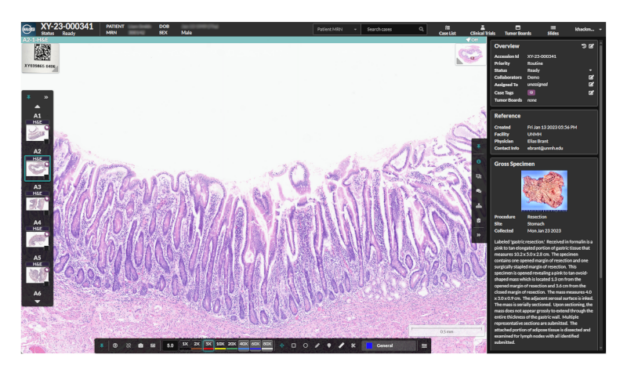
Task: Click the Search cases input field
Action: tap(394, 29)
